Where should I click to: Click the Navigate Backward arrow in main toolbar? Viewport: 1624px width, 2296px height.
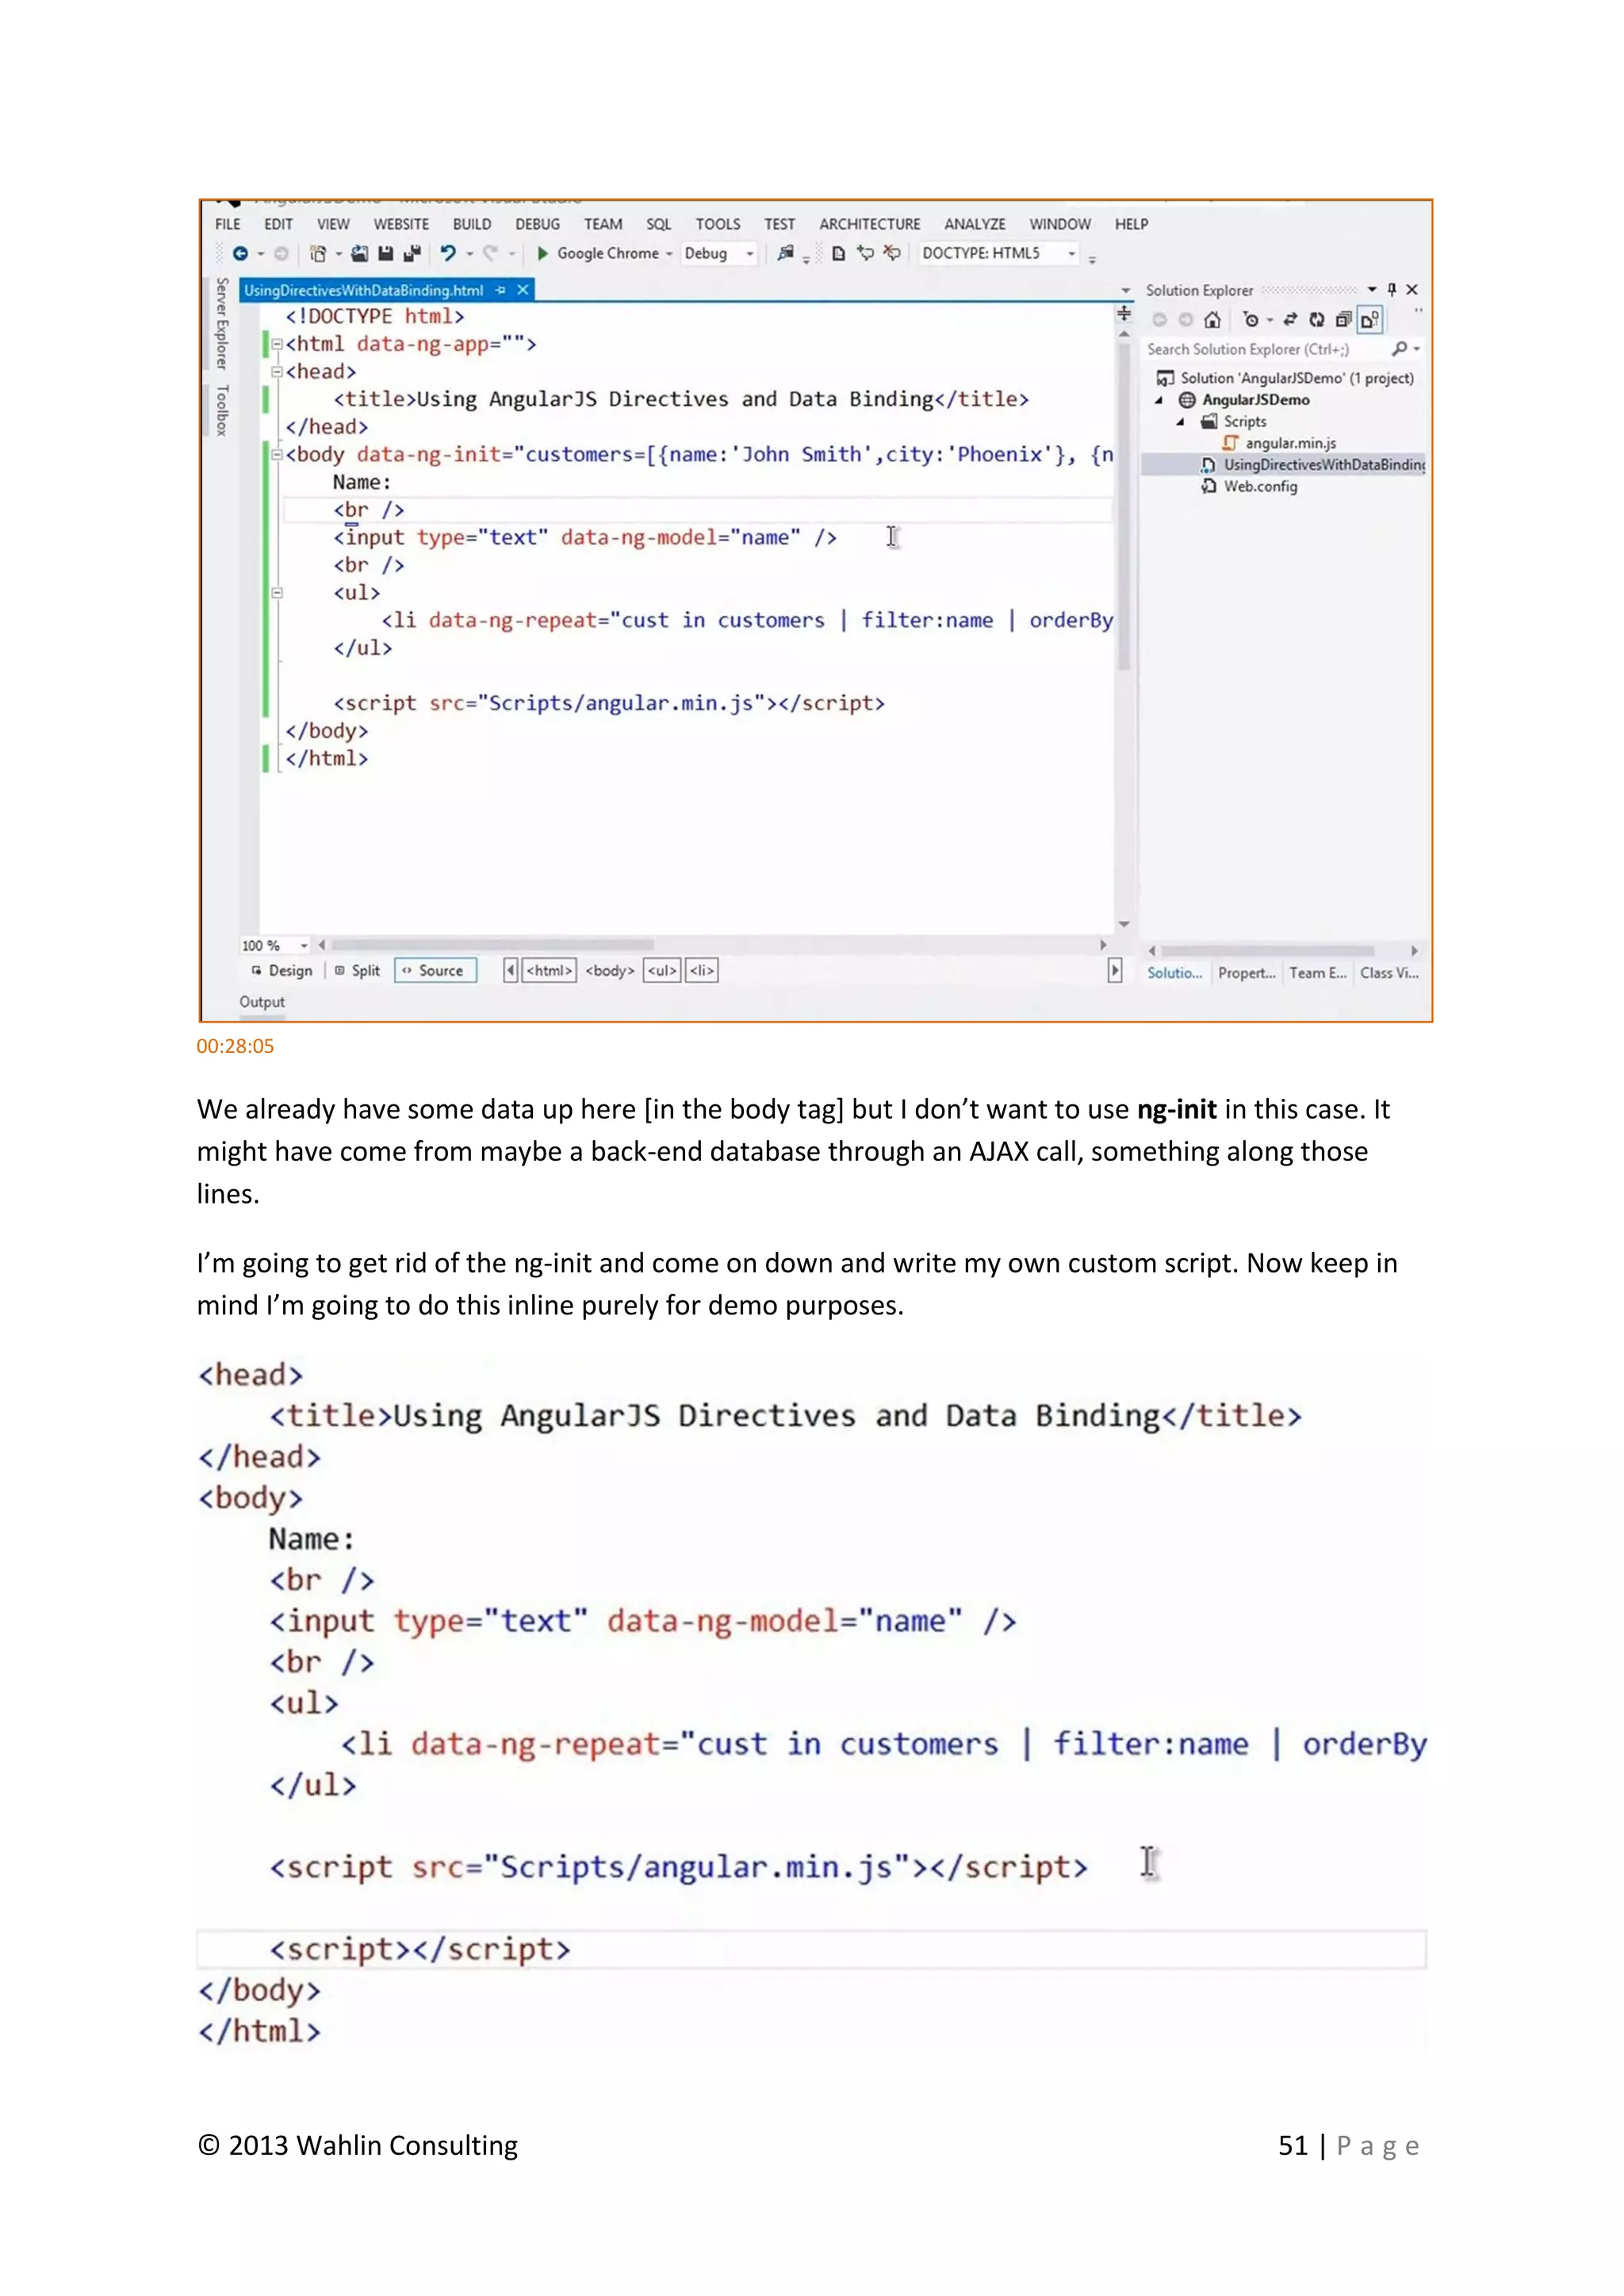pyautogui.click(x=240, y=254)
